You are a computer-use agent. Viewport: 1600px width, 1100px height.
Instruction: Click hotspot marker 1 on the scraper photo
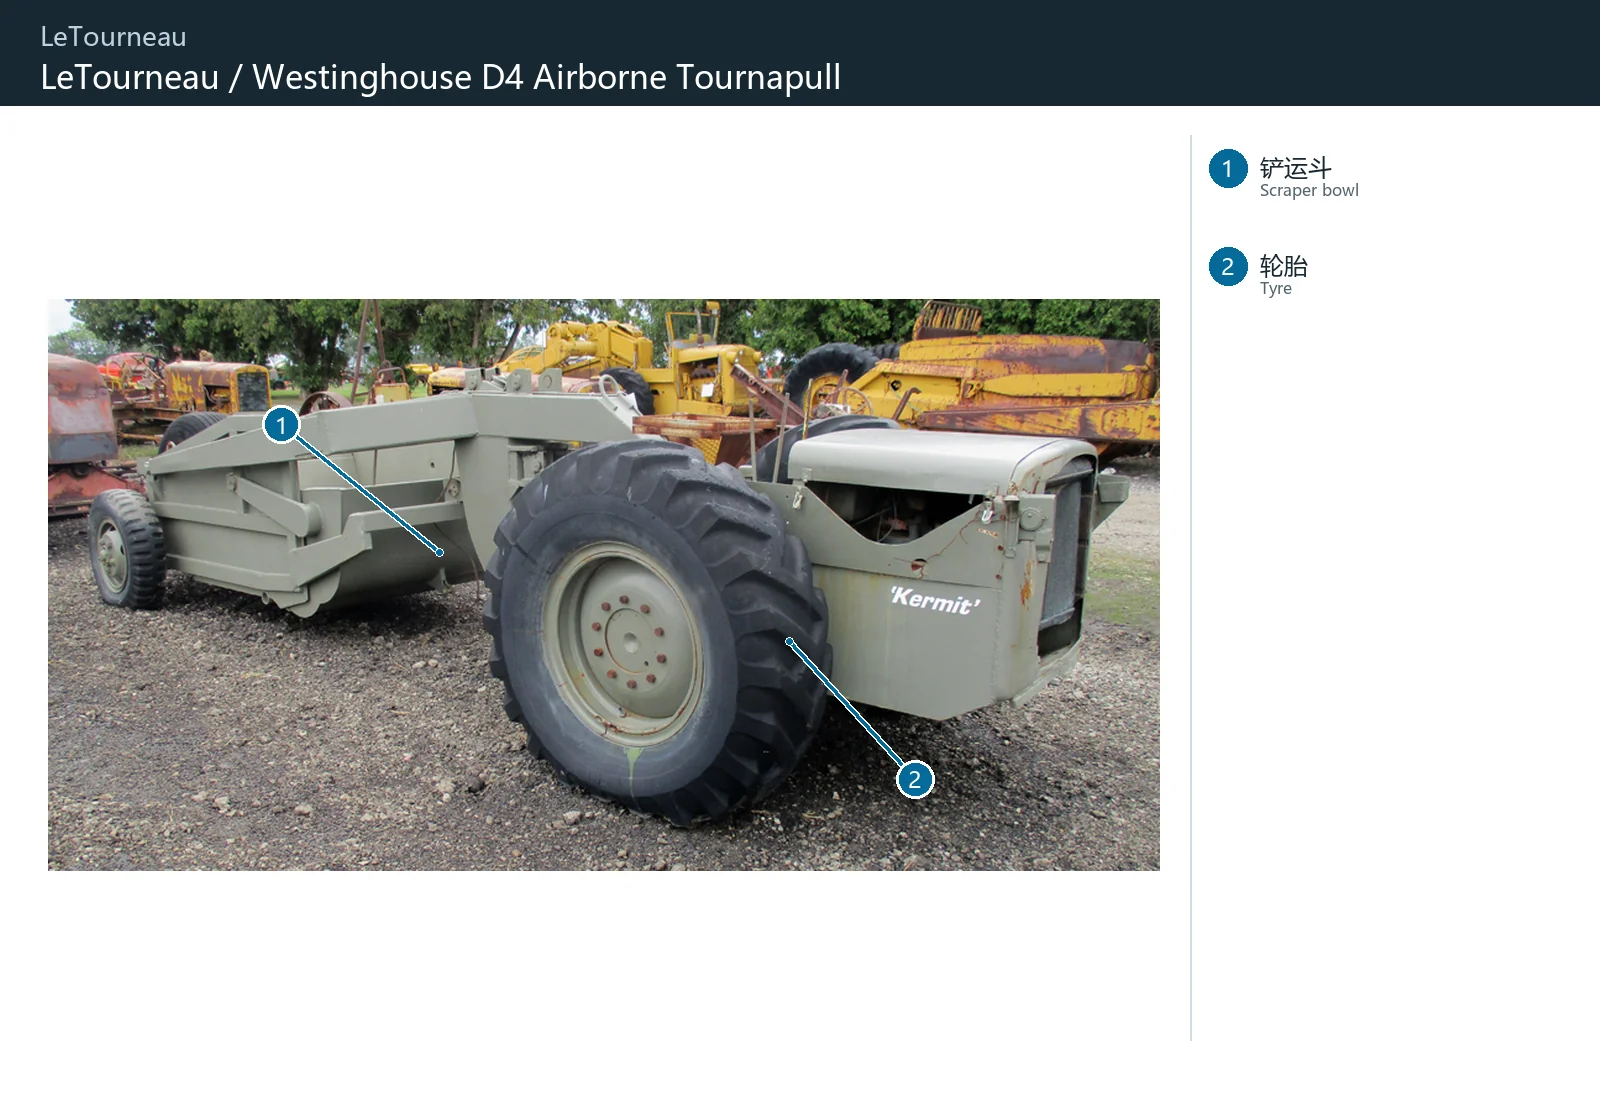tap(281, 425)
